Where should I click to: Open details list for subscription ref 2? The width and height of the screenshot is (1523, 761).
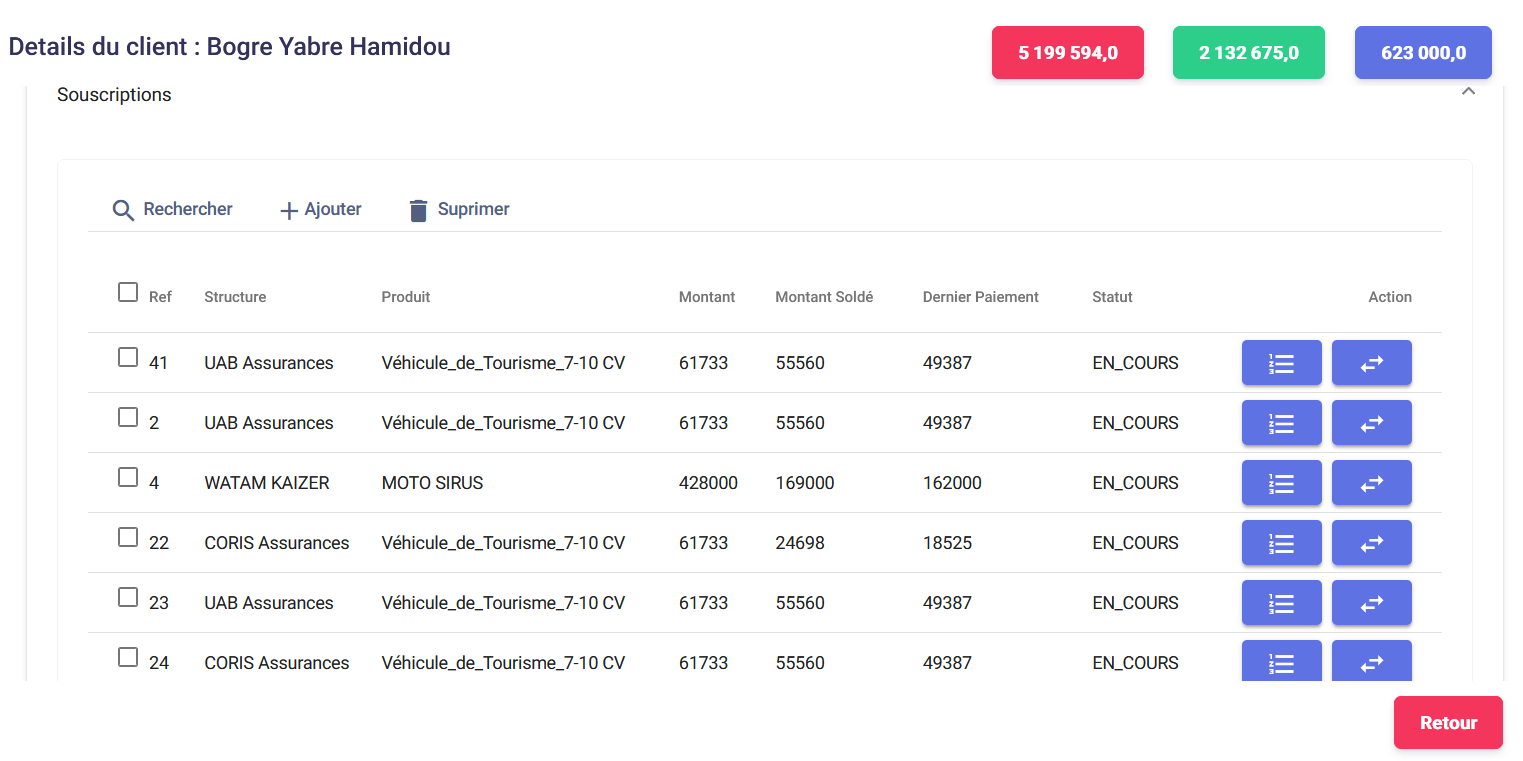pos(1281,422)
